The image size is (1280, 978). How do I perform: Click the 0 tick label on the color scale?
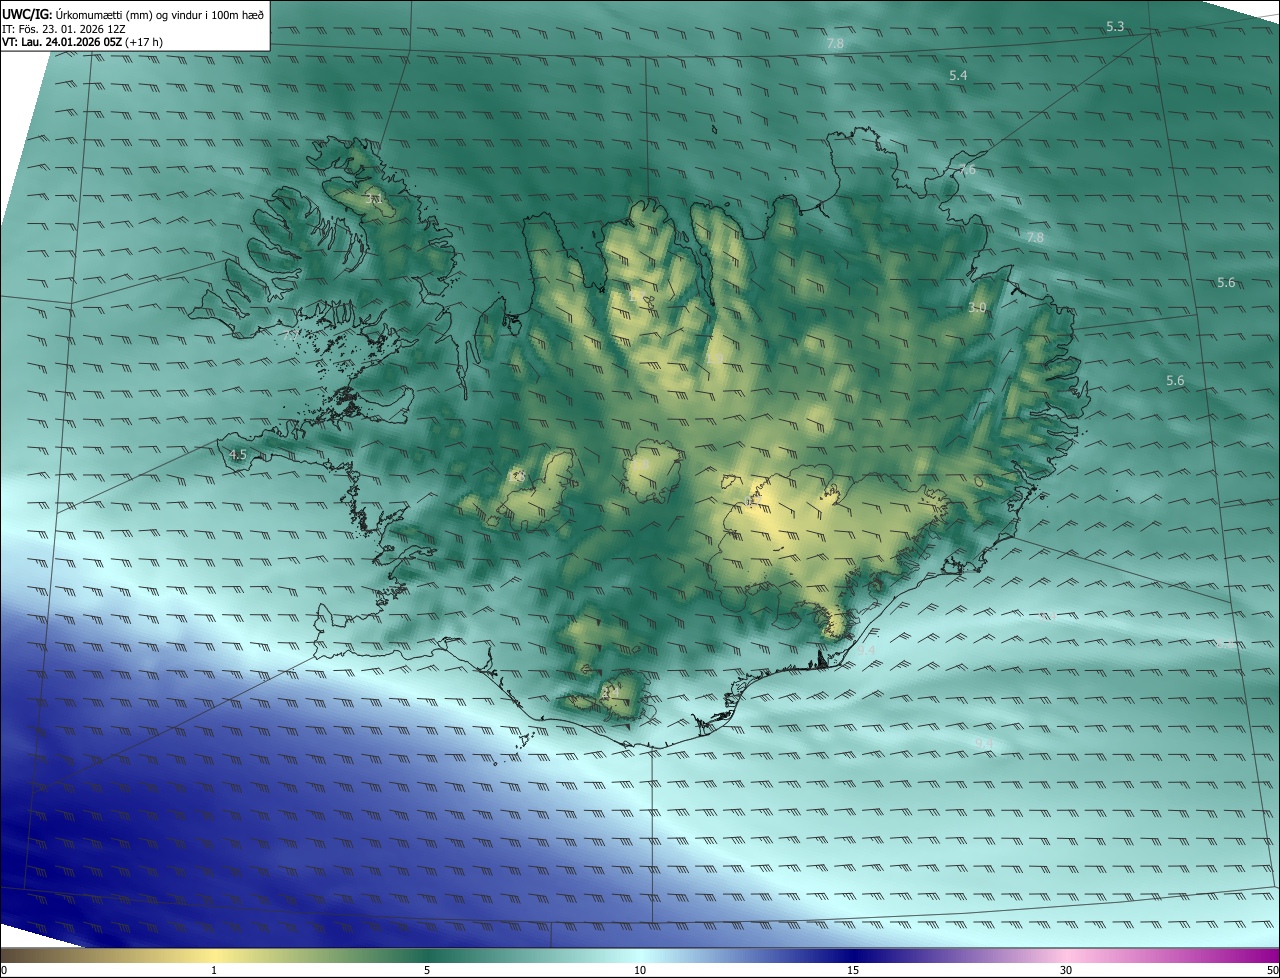(4, 970)
